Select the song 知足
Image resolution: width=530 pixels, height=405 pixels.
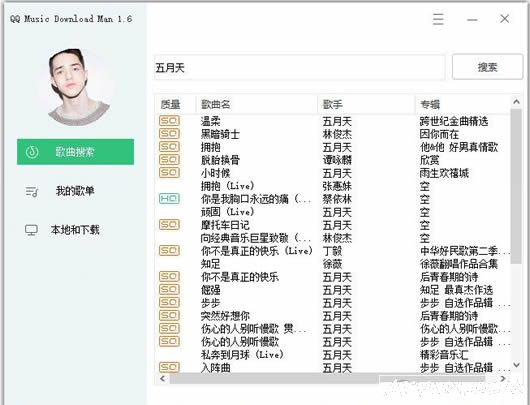coord(211,264)
